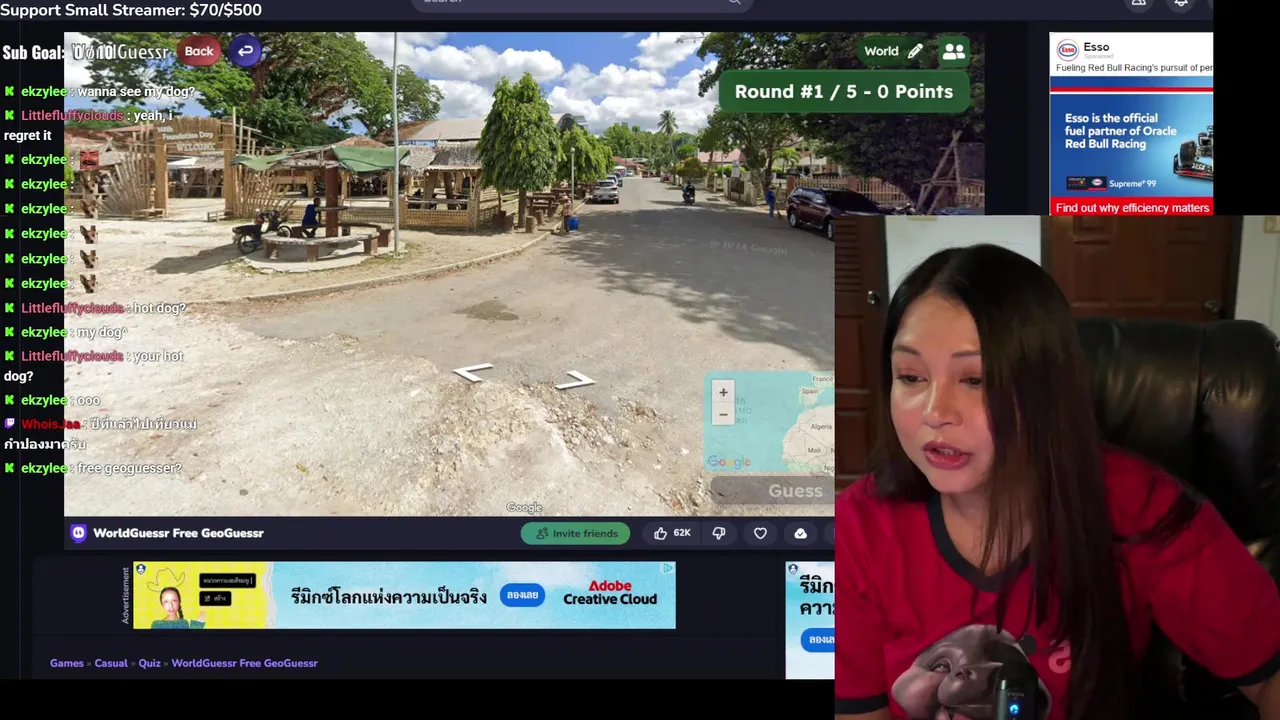
Task: Click the Esso logo in the ad
Action: pos(1068,49)
